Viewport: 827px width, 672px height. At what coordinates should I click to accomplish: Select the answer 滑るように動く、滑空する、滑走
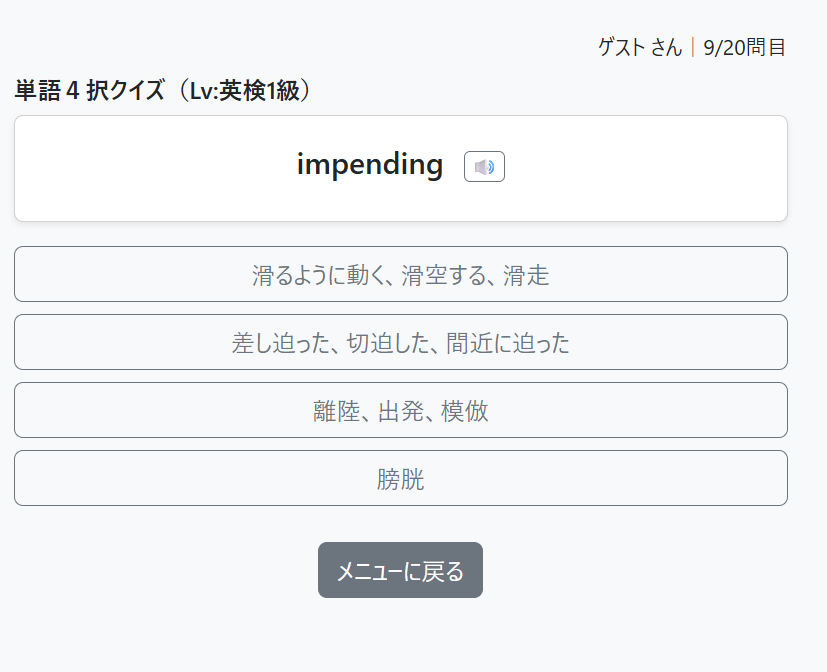pos(401,274)
